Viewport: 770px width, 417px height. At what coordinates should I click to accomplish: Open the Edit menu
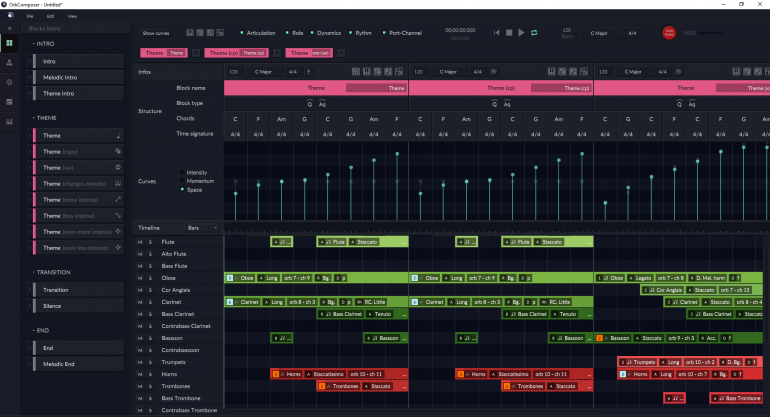pyautogui.click(x=50, y=16)
